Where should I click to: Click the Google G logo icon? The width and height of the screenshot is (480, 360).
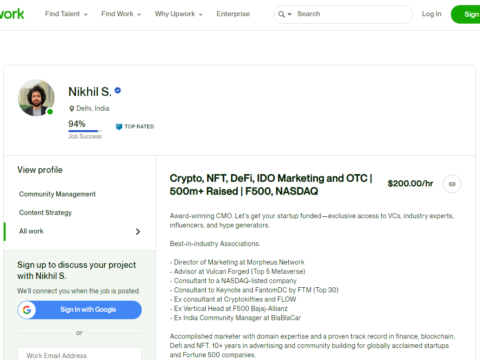27,310
